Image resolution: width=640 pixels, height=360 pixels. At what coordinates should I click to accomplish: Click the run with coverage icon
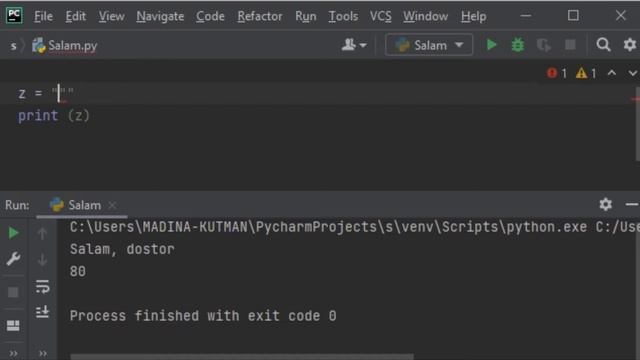(x=543, y=45)
